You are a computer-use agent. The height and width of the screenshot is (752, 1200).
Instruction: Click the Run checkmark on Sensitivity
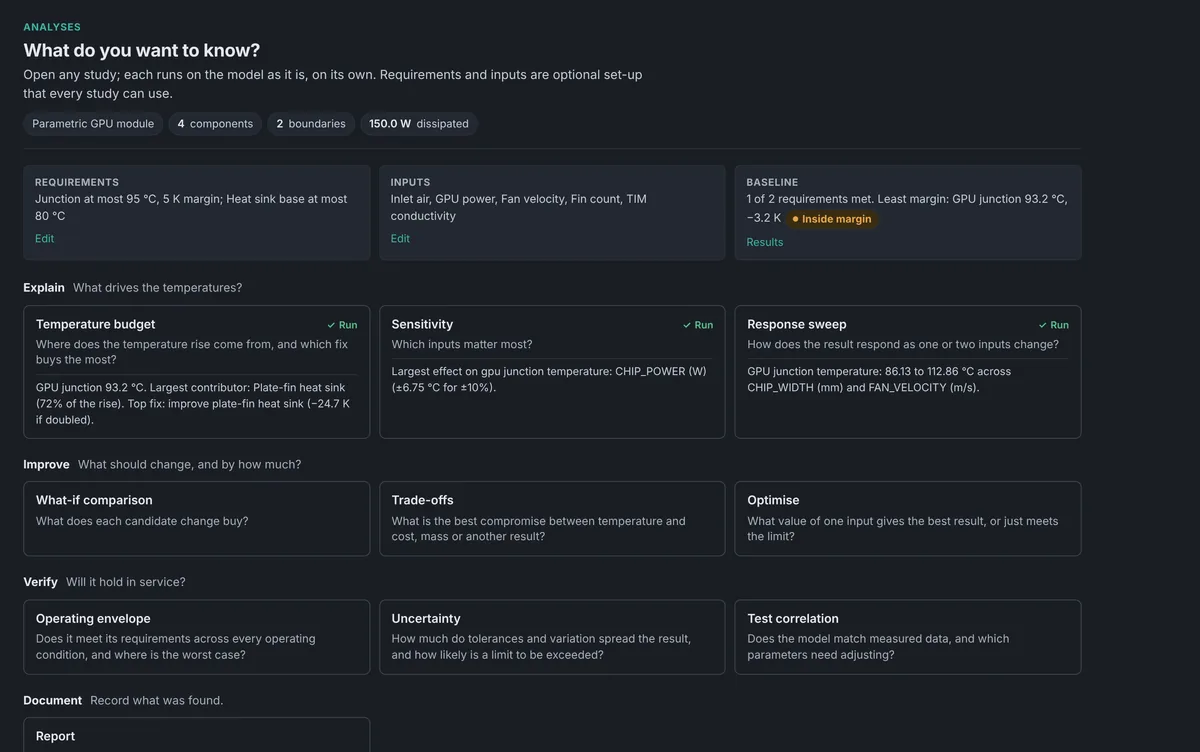(x=698, y=325)
